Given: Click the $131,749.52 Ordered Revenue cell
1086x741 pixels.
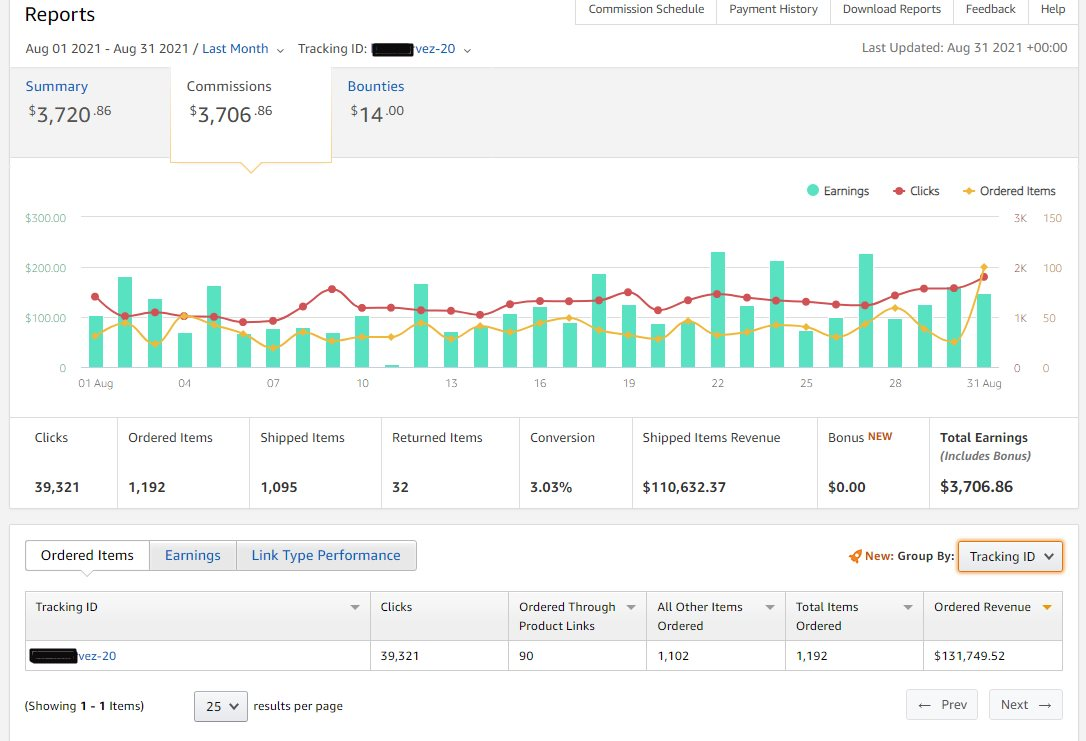Looking at the screenshot, I should point(969,656).
